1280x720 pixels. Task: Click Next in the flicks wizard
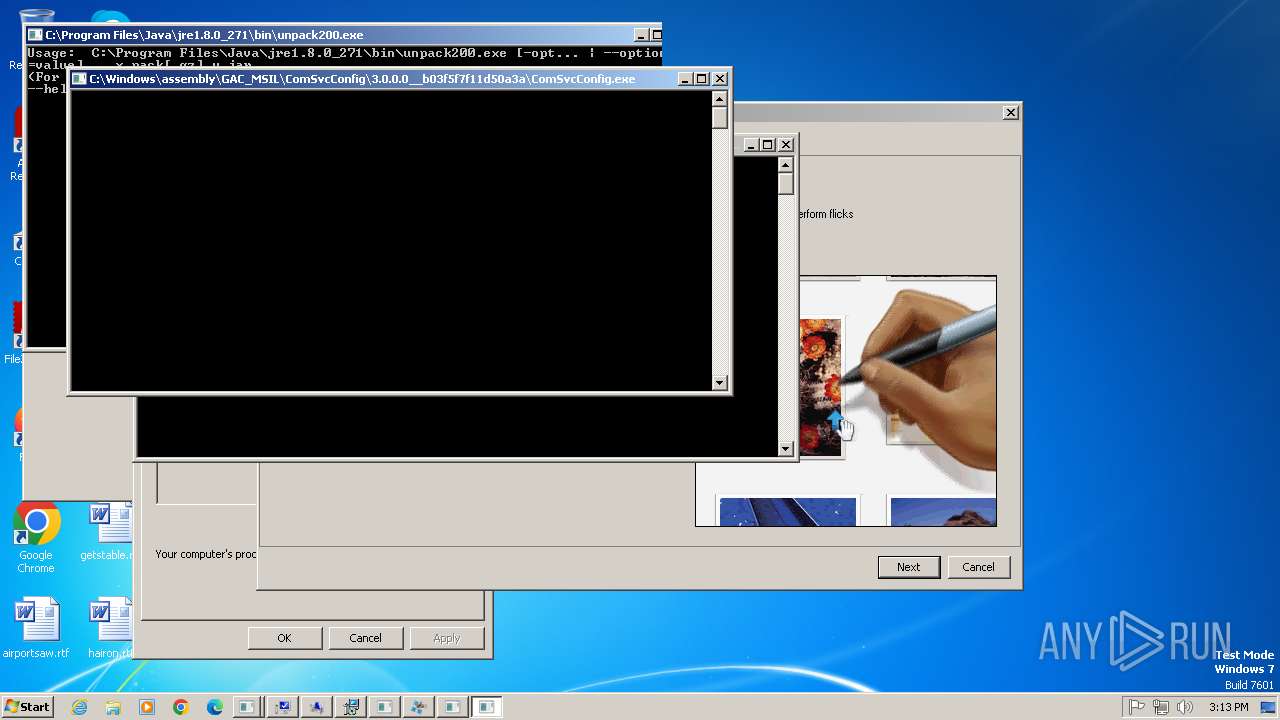908,567
